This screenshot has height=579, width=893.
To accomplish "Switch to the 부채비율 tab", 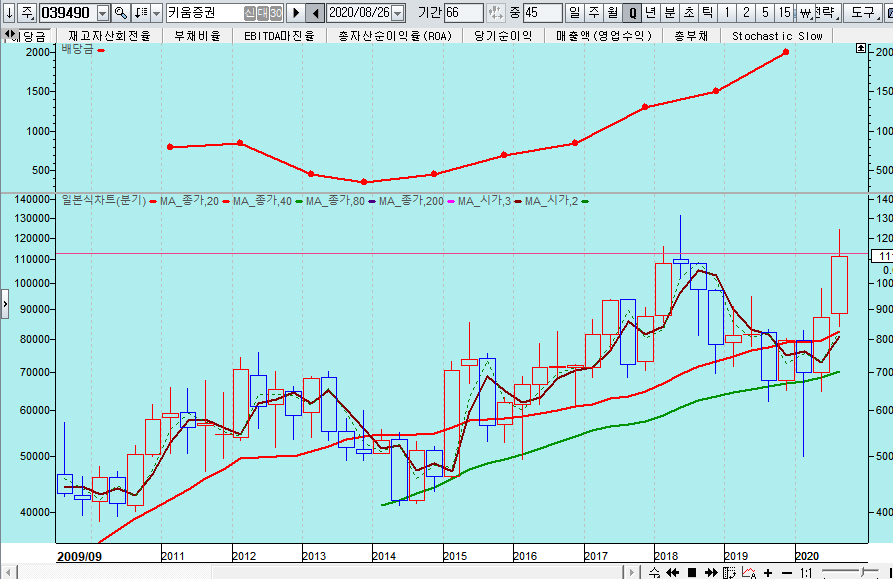I will pos(197,35).
